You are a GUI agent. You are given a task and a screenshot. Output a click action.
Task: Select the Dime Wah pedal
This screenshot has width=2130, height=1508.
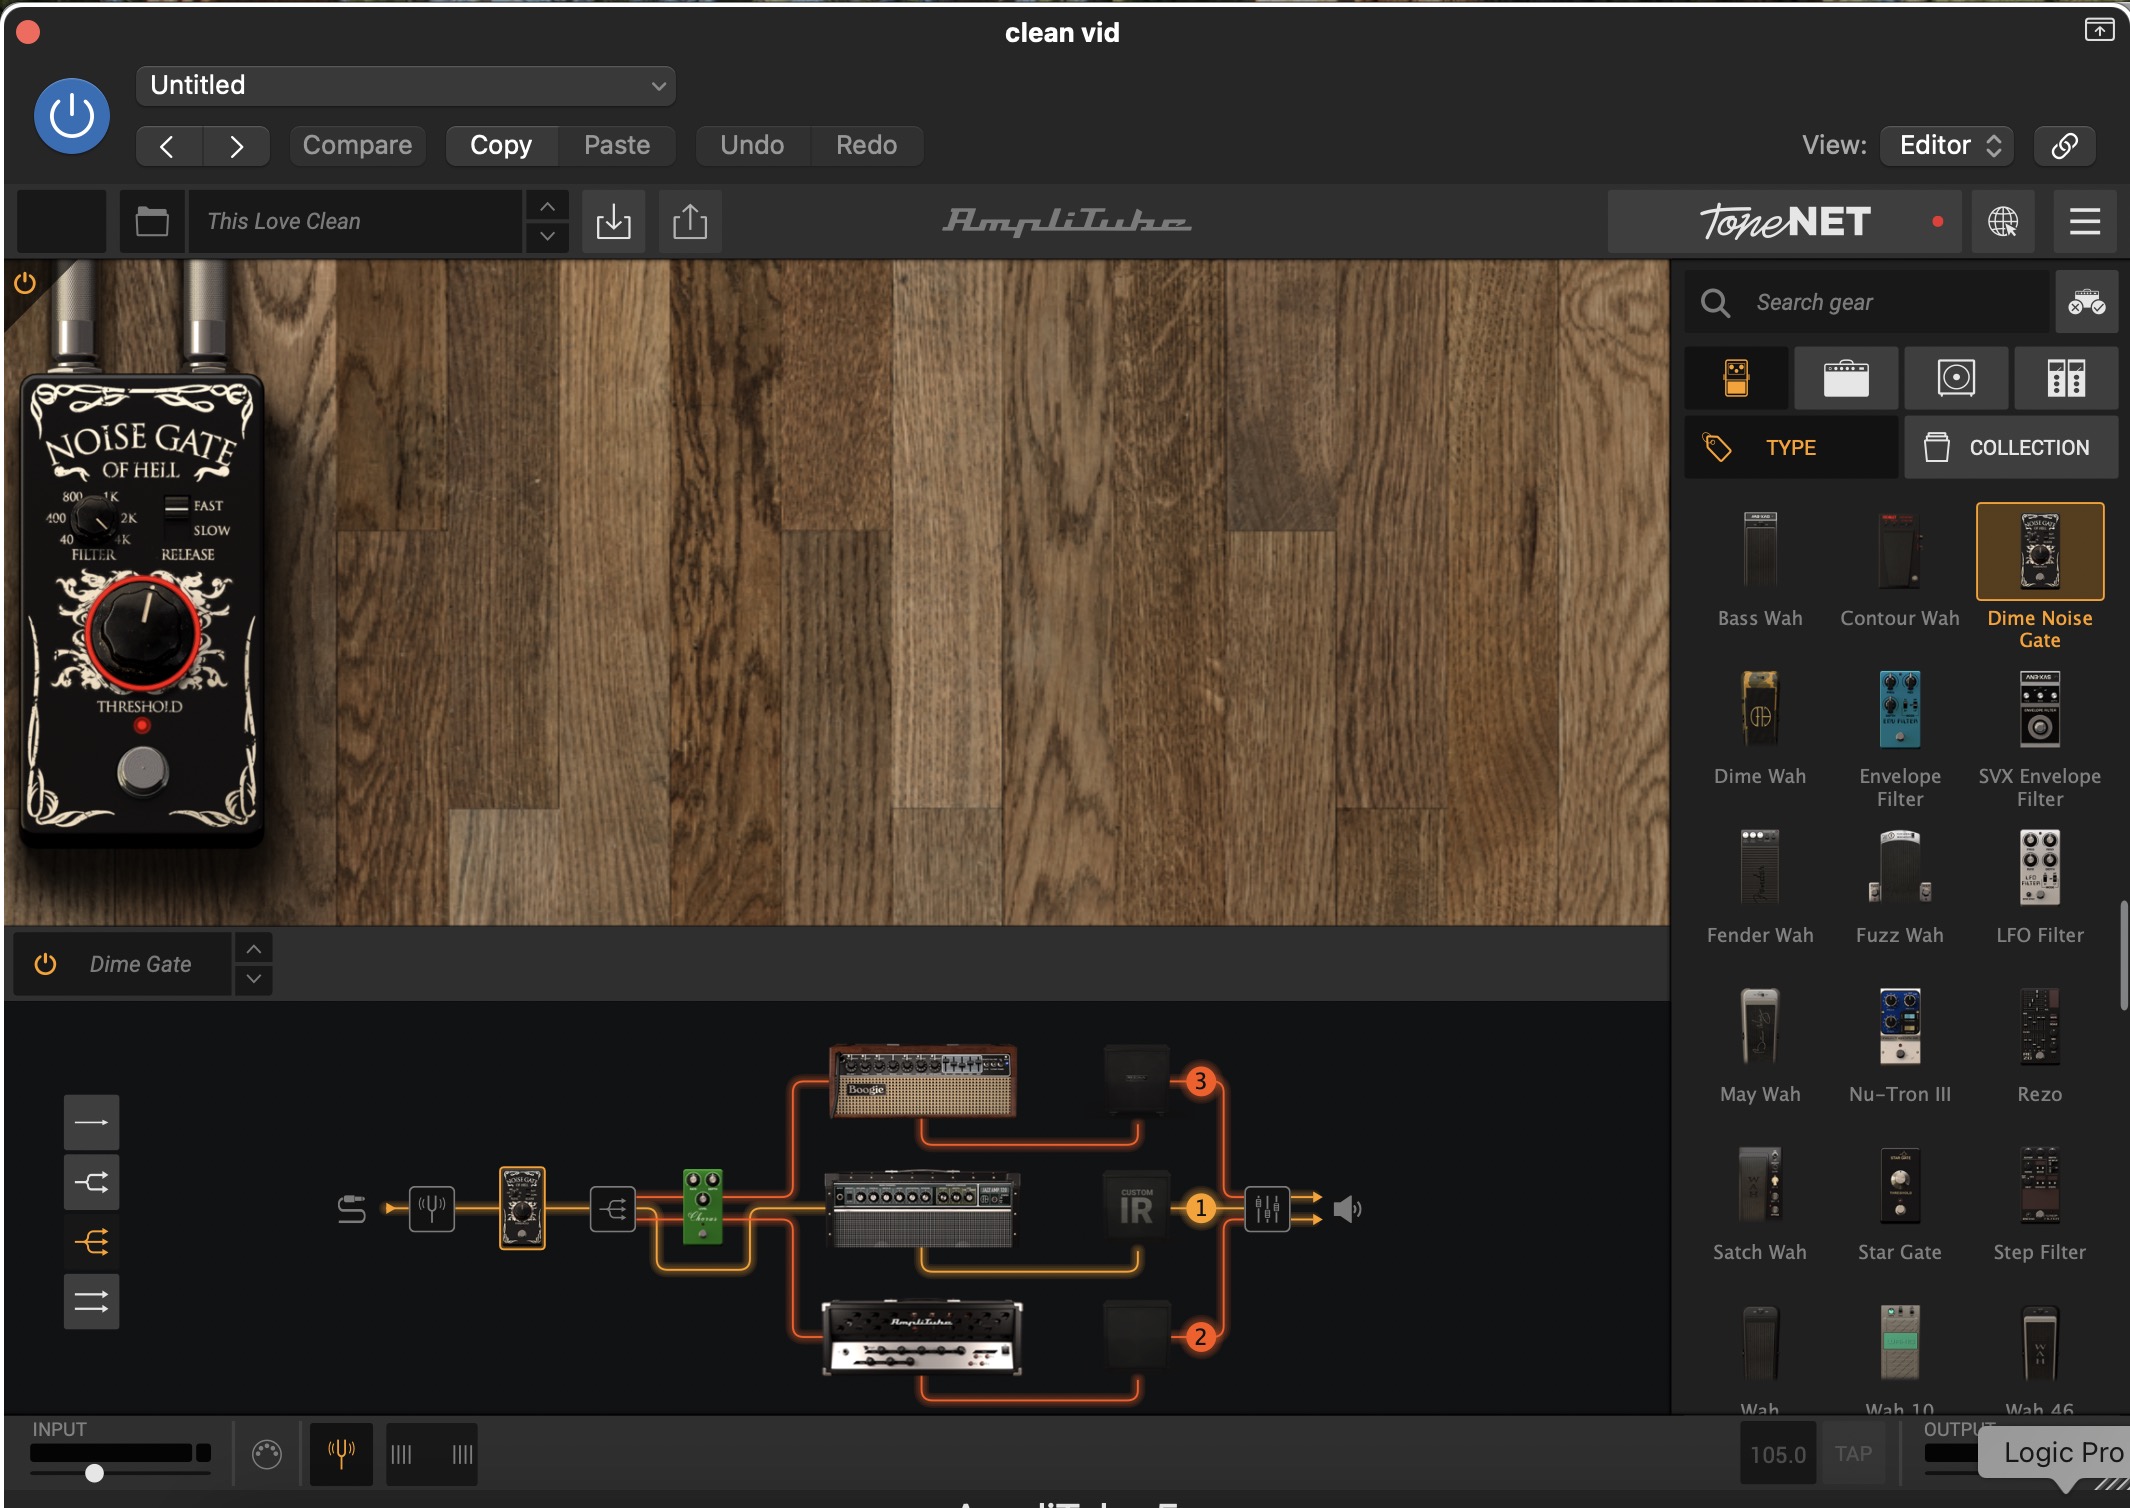click(1760, 729)
